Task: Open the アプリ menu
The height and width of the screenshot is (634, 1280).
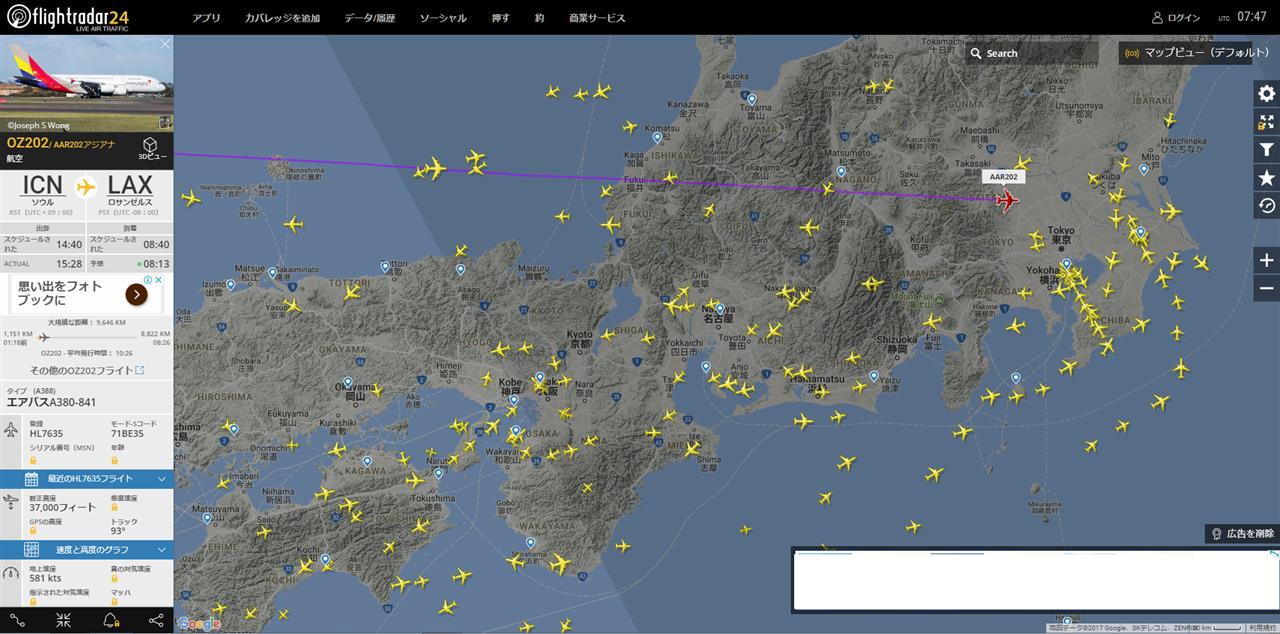Action: point(206,18)
